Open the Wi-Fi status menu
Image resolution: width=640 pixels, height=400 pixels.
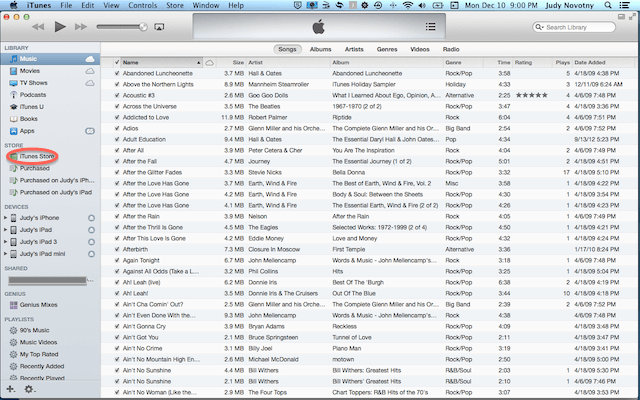[407, 5]
